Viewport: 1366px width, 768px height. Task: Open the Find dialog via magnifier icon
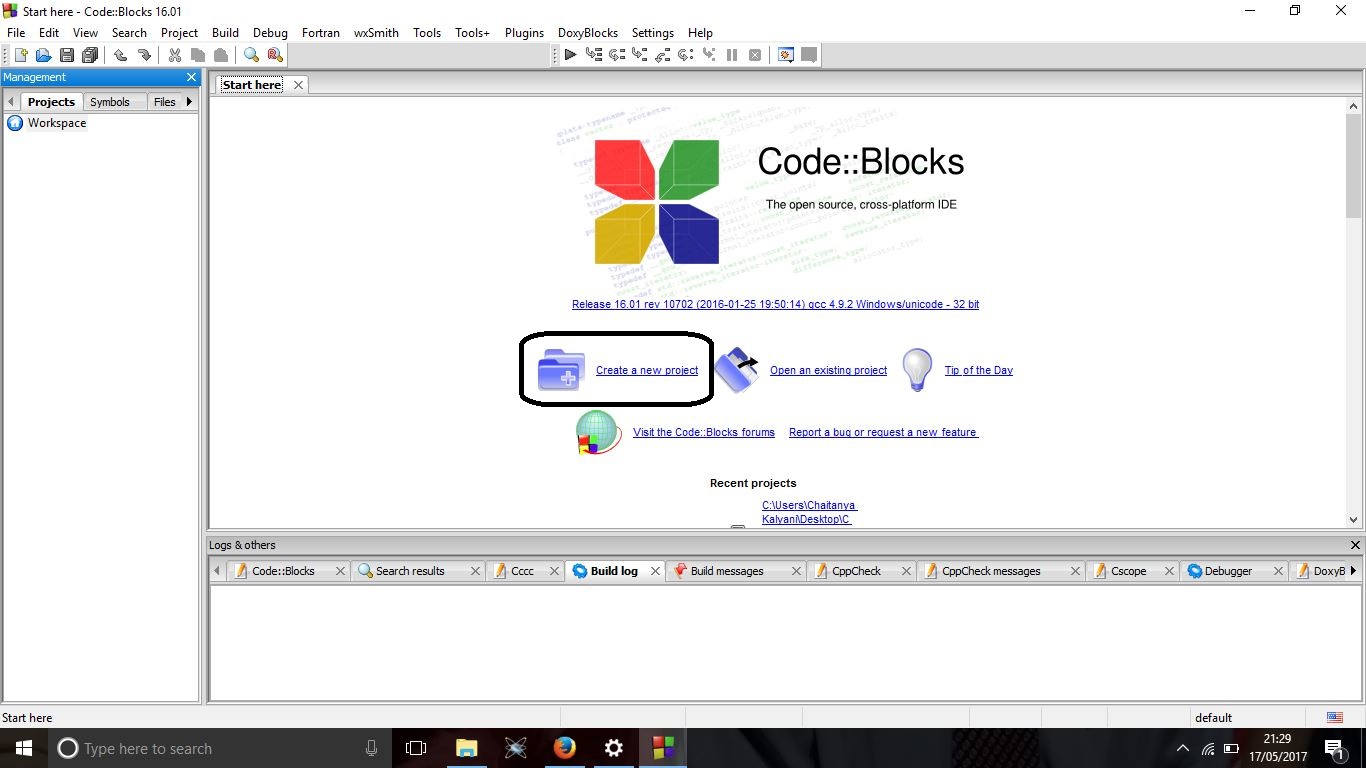(251, 55)
